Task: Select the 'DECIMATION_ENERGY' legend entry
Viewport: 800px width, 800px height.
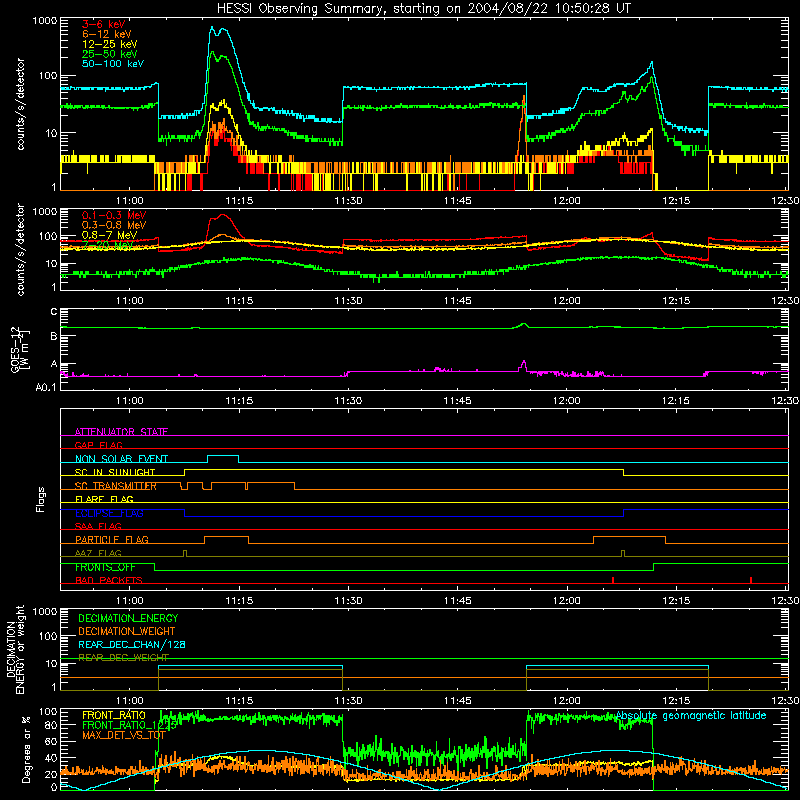Action: (128, 618)
